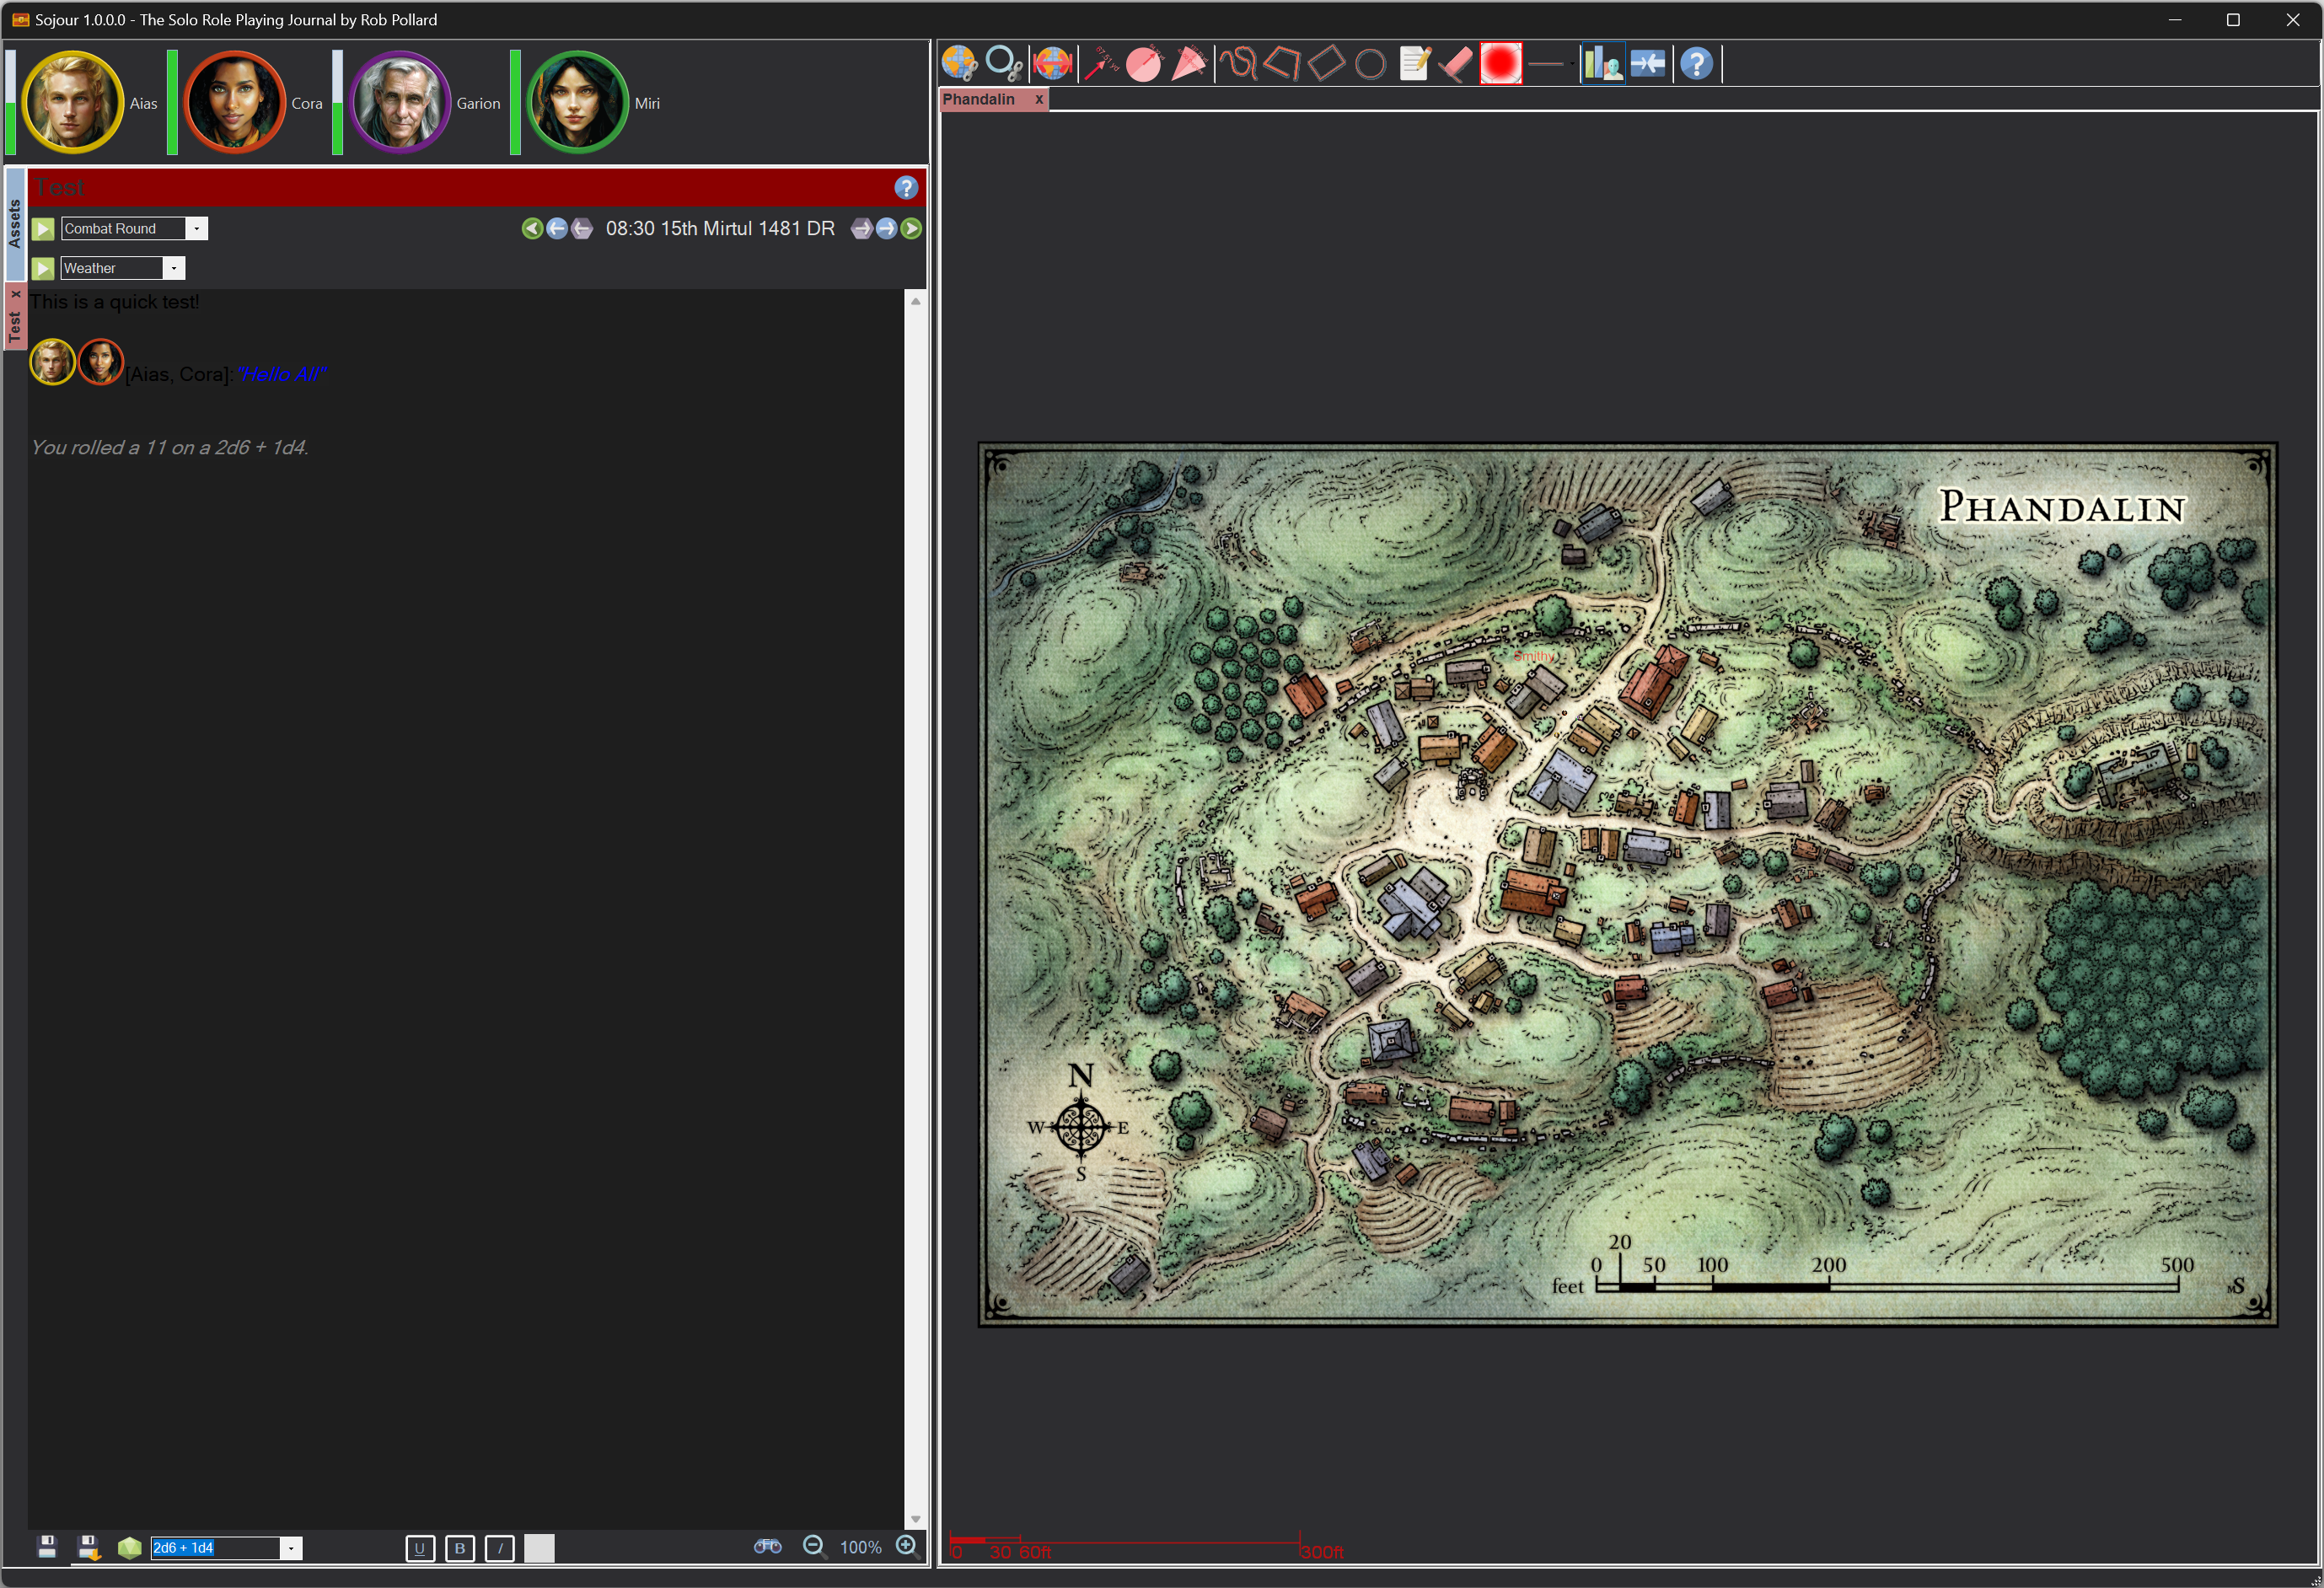2324x1588 pixels.
Task: Open the Assets side tab
Action: [14, 223]
